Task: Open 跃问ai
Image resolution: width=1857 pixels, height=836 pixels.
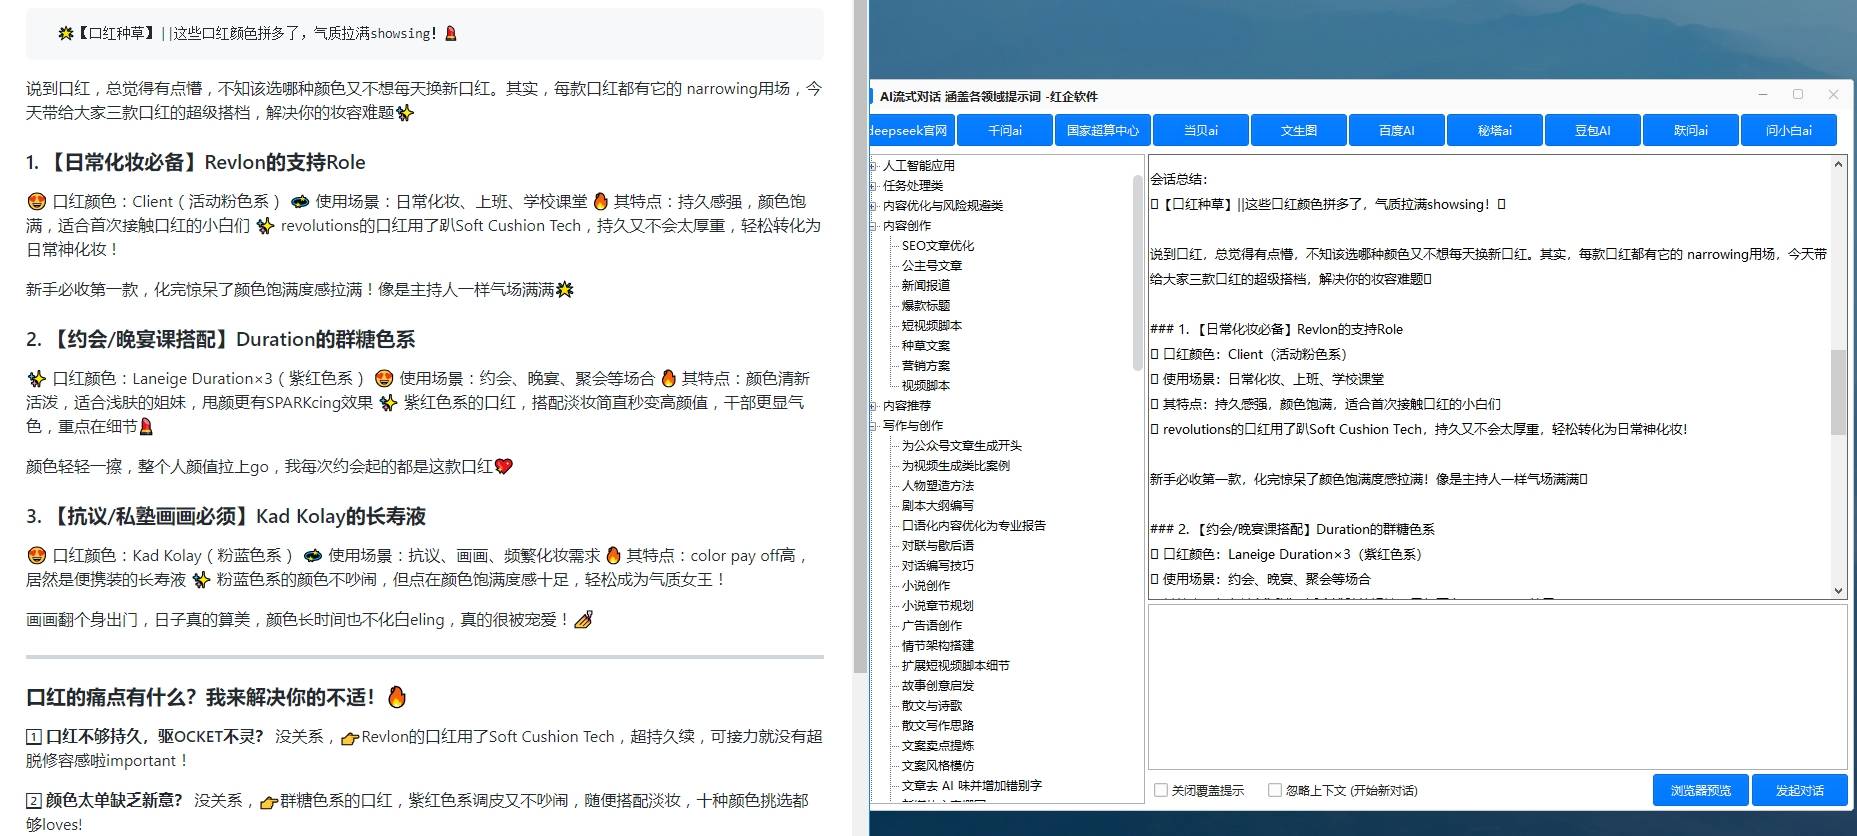Action: 1691,131
